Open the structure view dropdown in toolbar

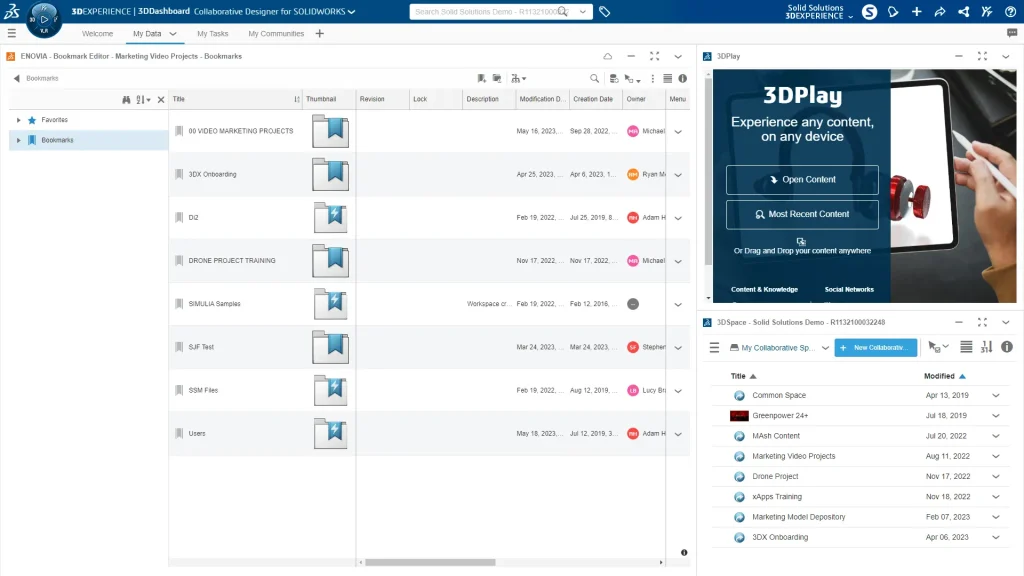519,78
